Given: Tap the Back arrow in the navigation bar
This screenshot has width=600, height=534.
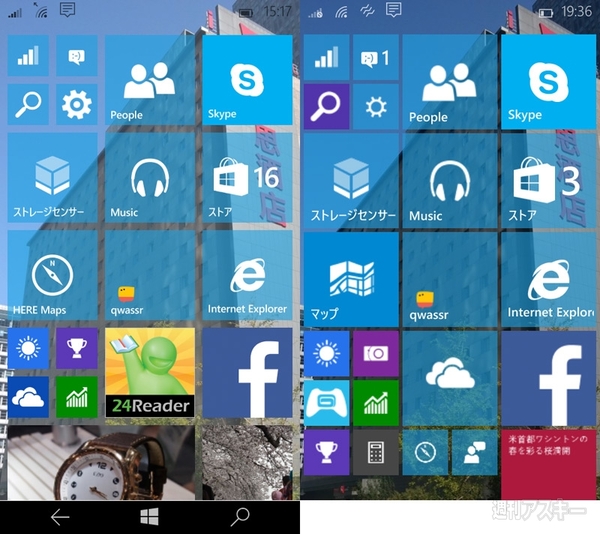Looking at the screenshot, I should 60,517.
